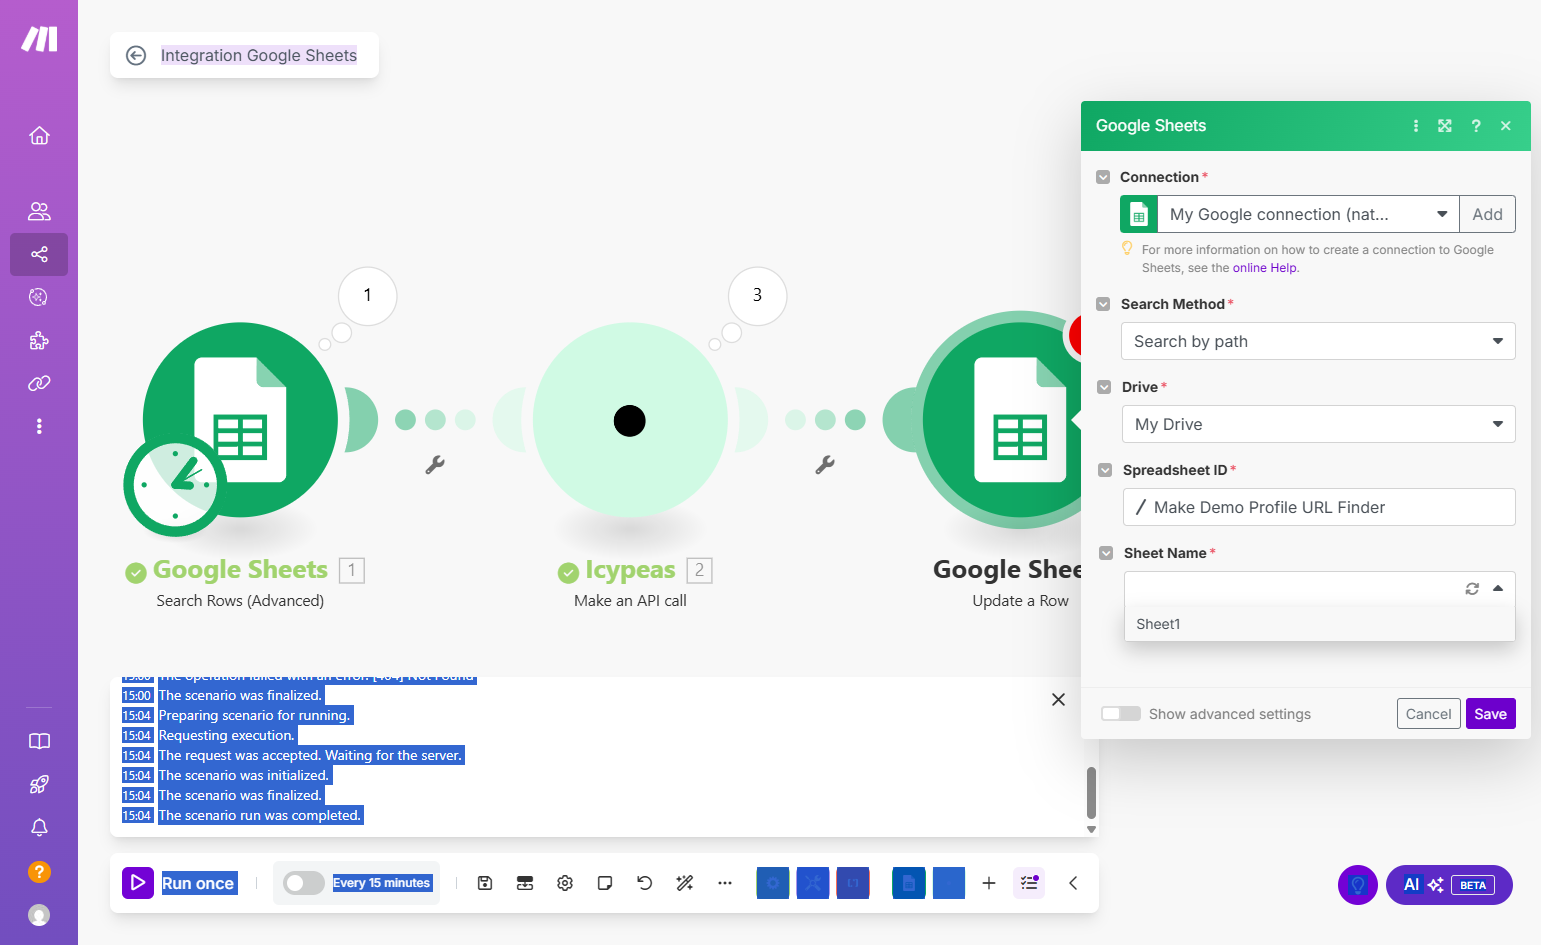Open the My Google connection dropdown
Viewport: 1541px width, 945px height.
[x=1308, y=214]
